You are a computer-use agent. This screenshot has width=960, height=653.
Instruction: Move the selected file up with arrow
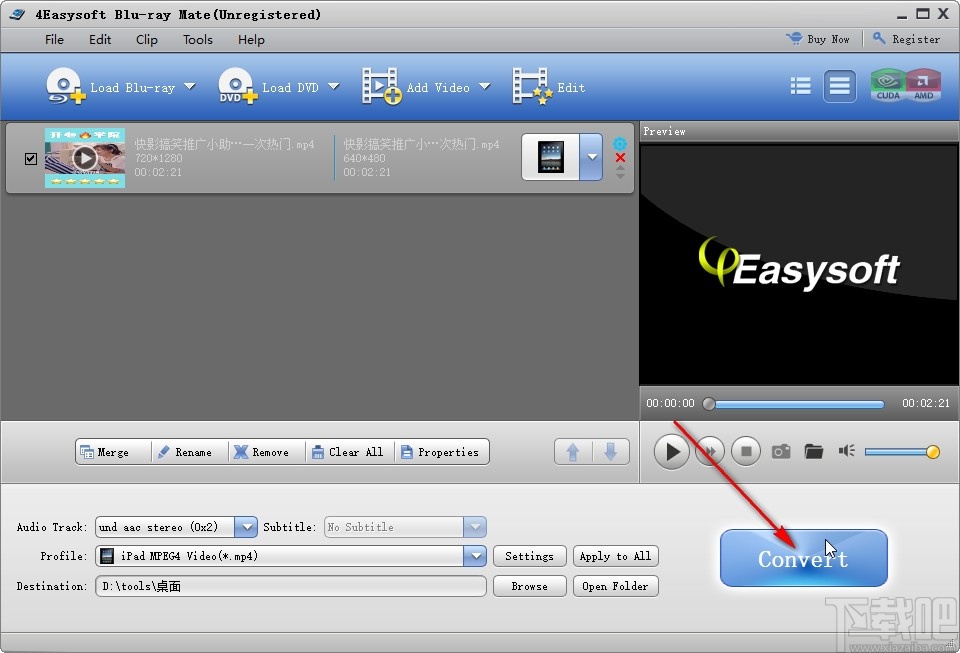(573, 452)
